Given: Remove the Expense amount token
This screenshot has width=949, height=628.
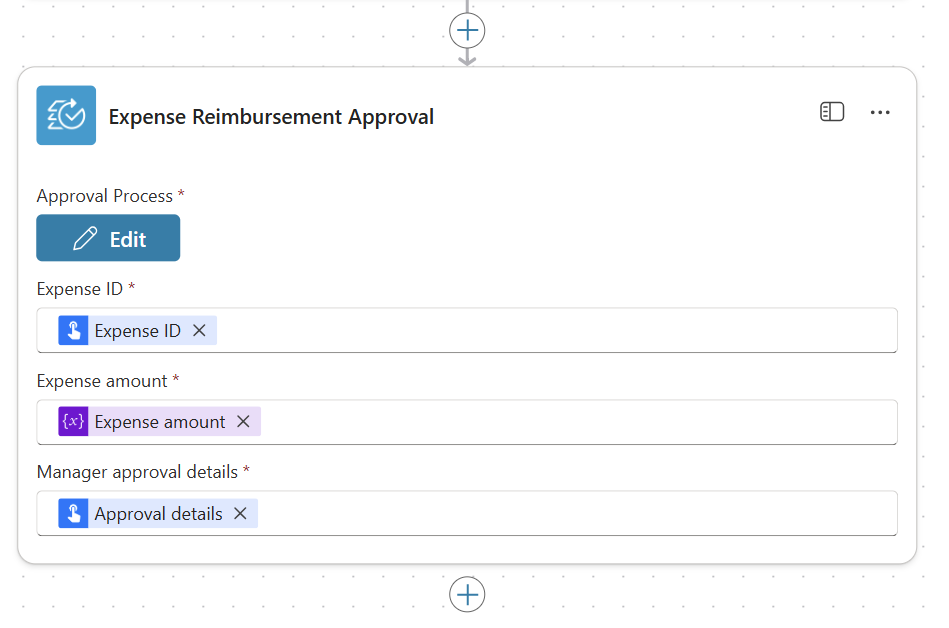Looking at the screenshot, I should pos(243,421).
